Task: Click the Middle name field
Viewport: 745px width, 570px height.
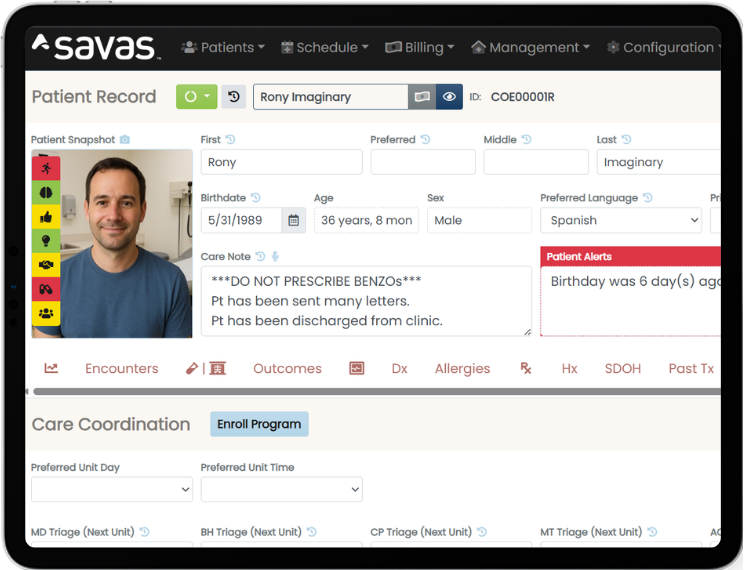Action: click(x=536, y=162)
